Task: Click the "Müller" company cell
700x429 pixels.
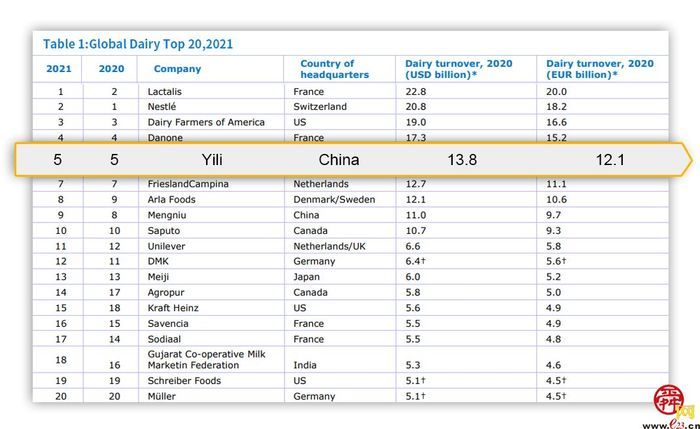Action: pos(162,396)
